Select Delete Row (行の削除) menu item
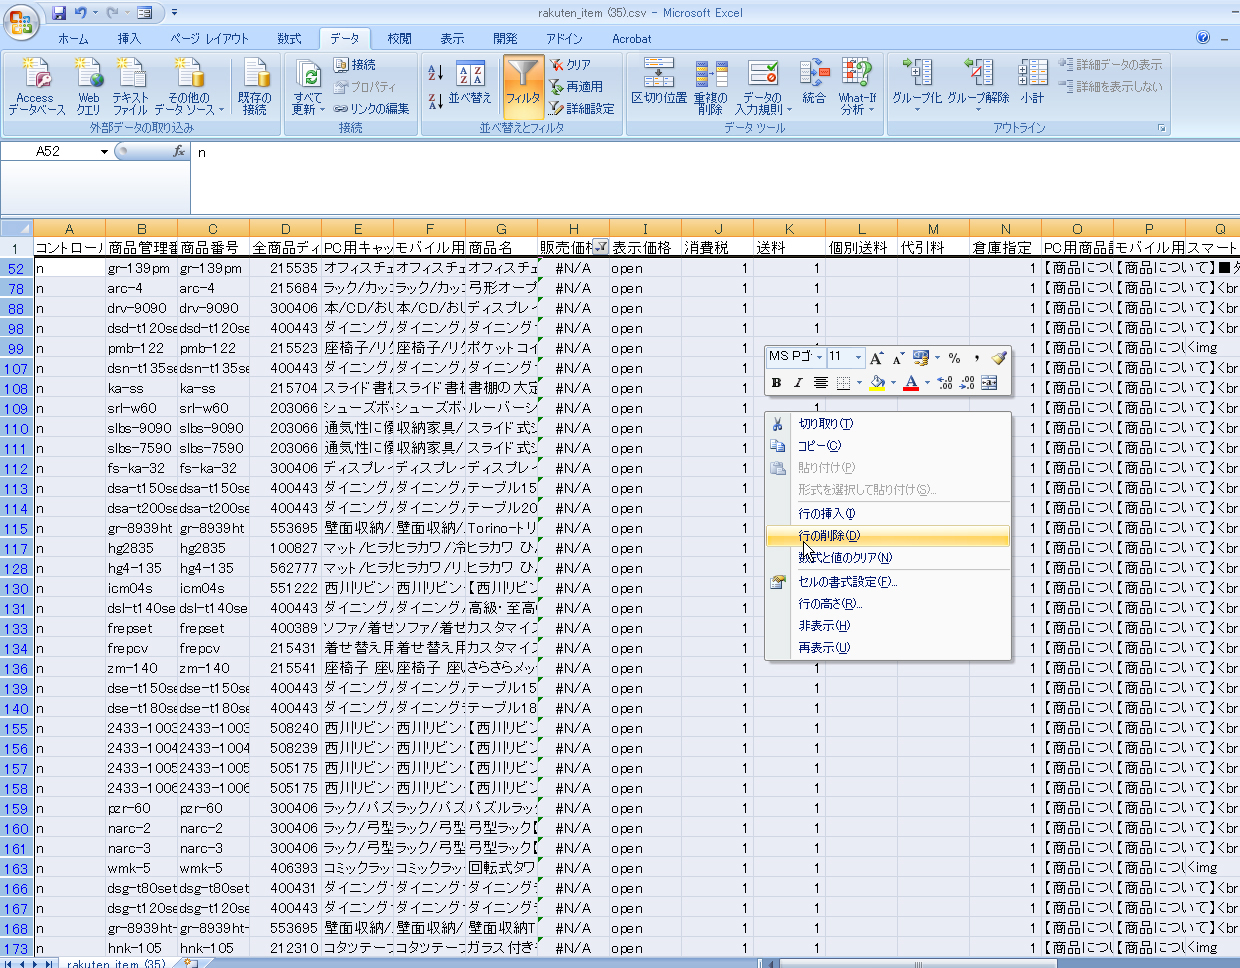This screenshot has height=968, width=1240. point(888,536)
